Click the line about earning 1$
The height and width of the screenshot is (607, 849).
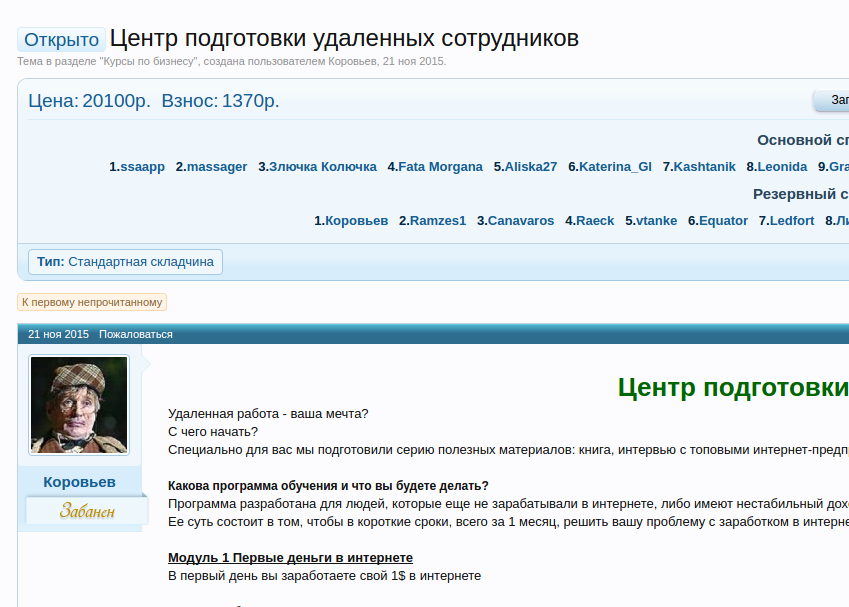(324, 576)
